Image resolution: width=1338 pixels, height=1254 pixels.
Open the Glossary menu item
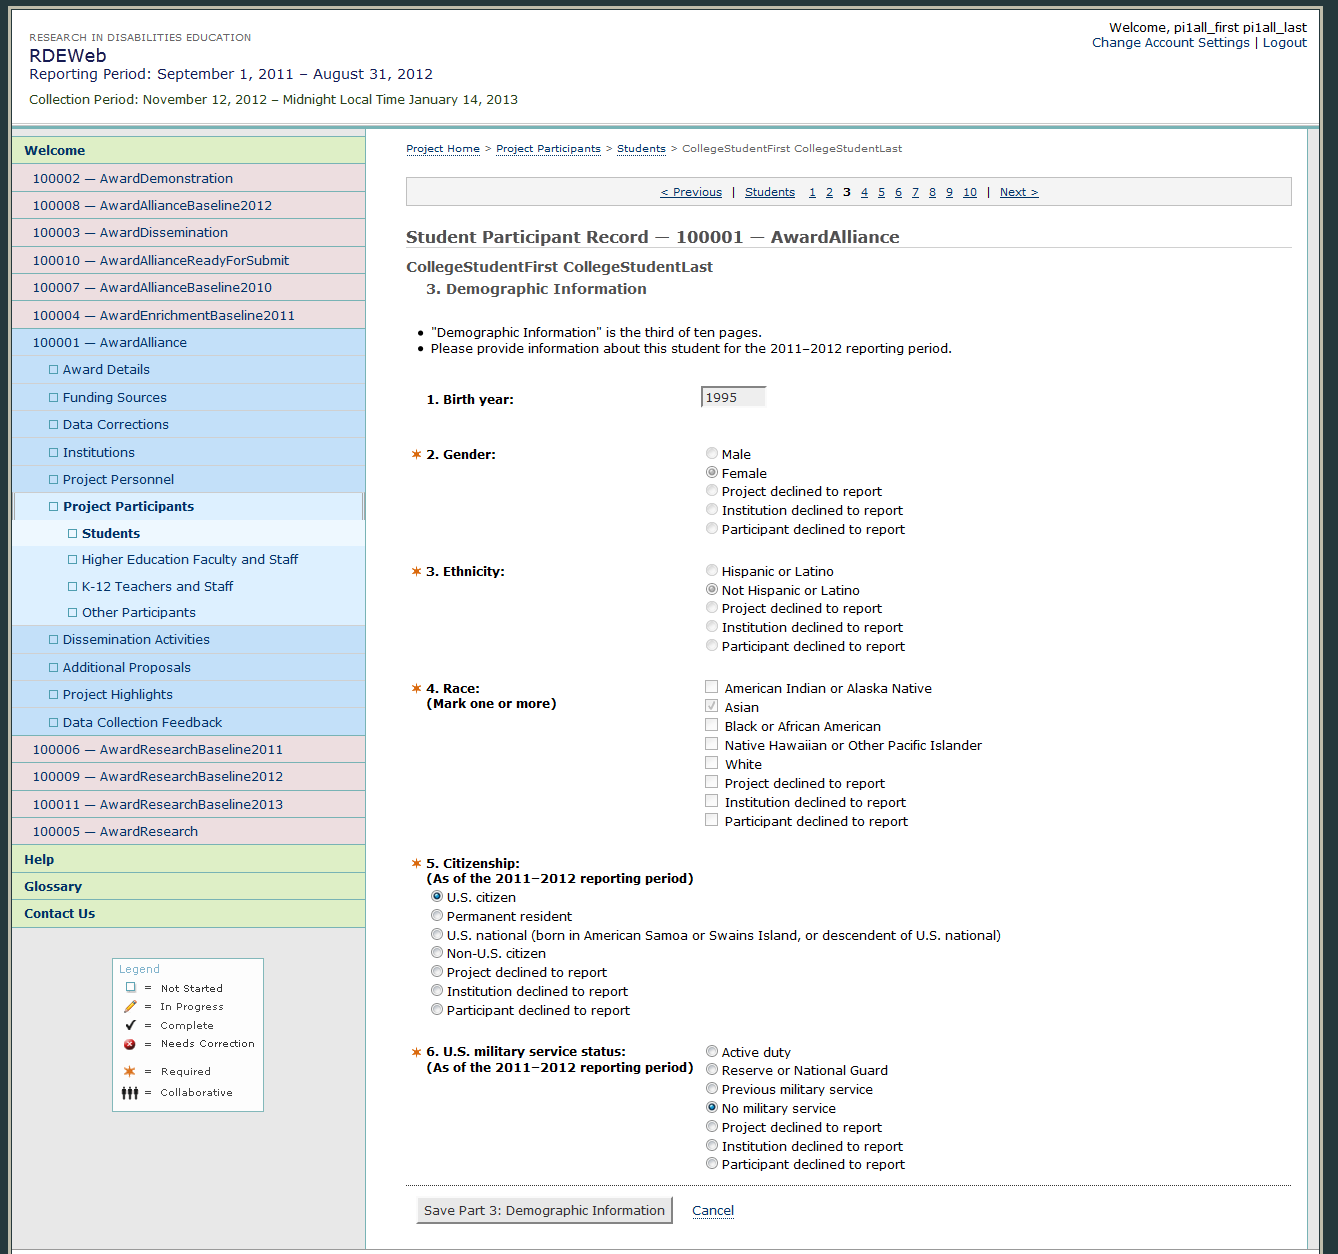click(53, 887)
